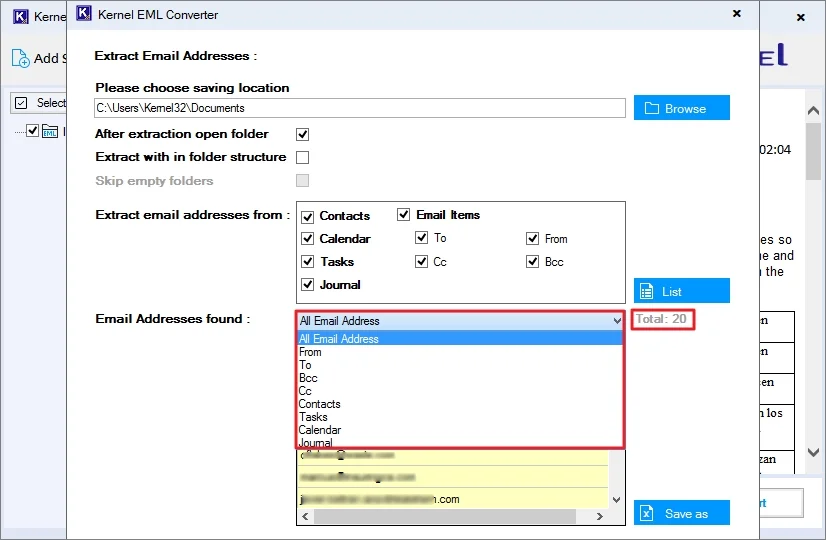Click the Browse folder button
The width and height of the screenshot is (826, 540).
click(x=681, y=108)
